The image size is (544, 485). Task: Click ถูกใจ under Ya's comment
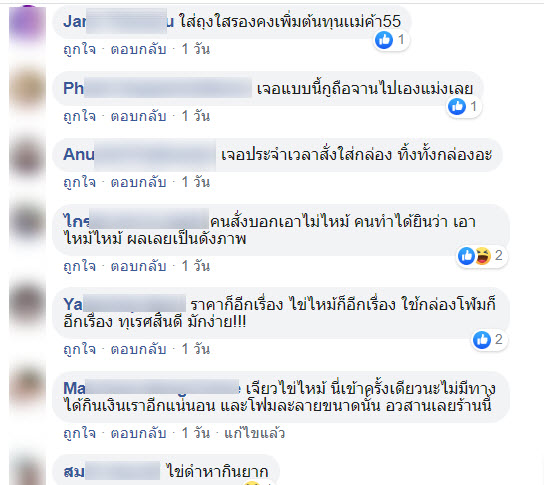coord(79,349)
